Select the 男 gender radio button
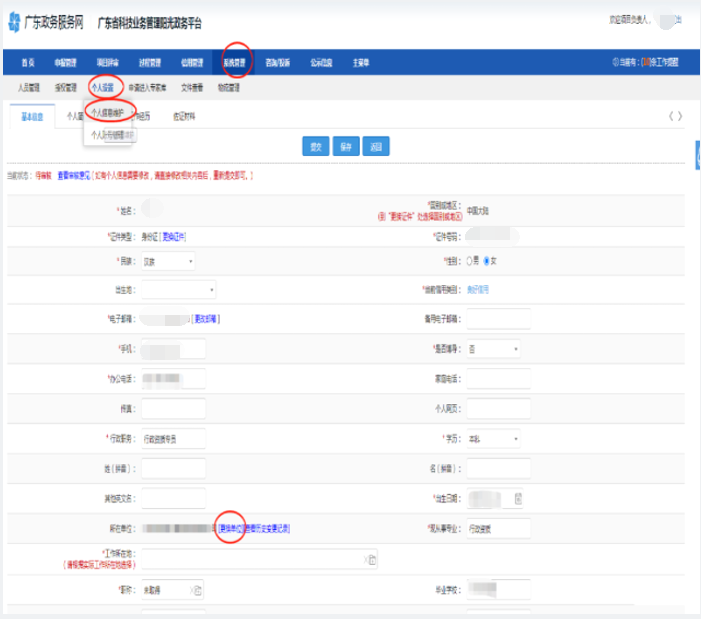 point(468,261)
